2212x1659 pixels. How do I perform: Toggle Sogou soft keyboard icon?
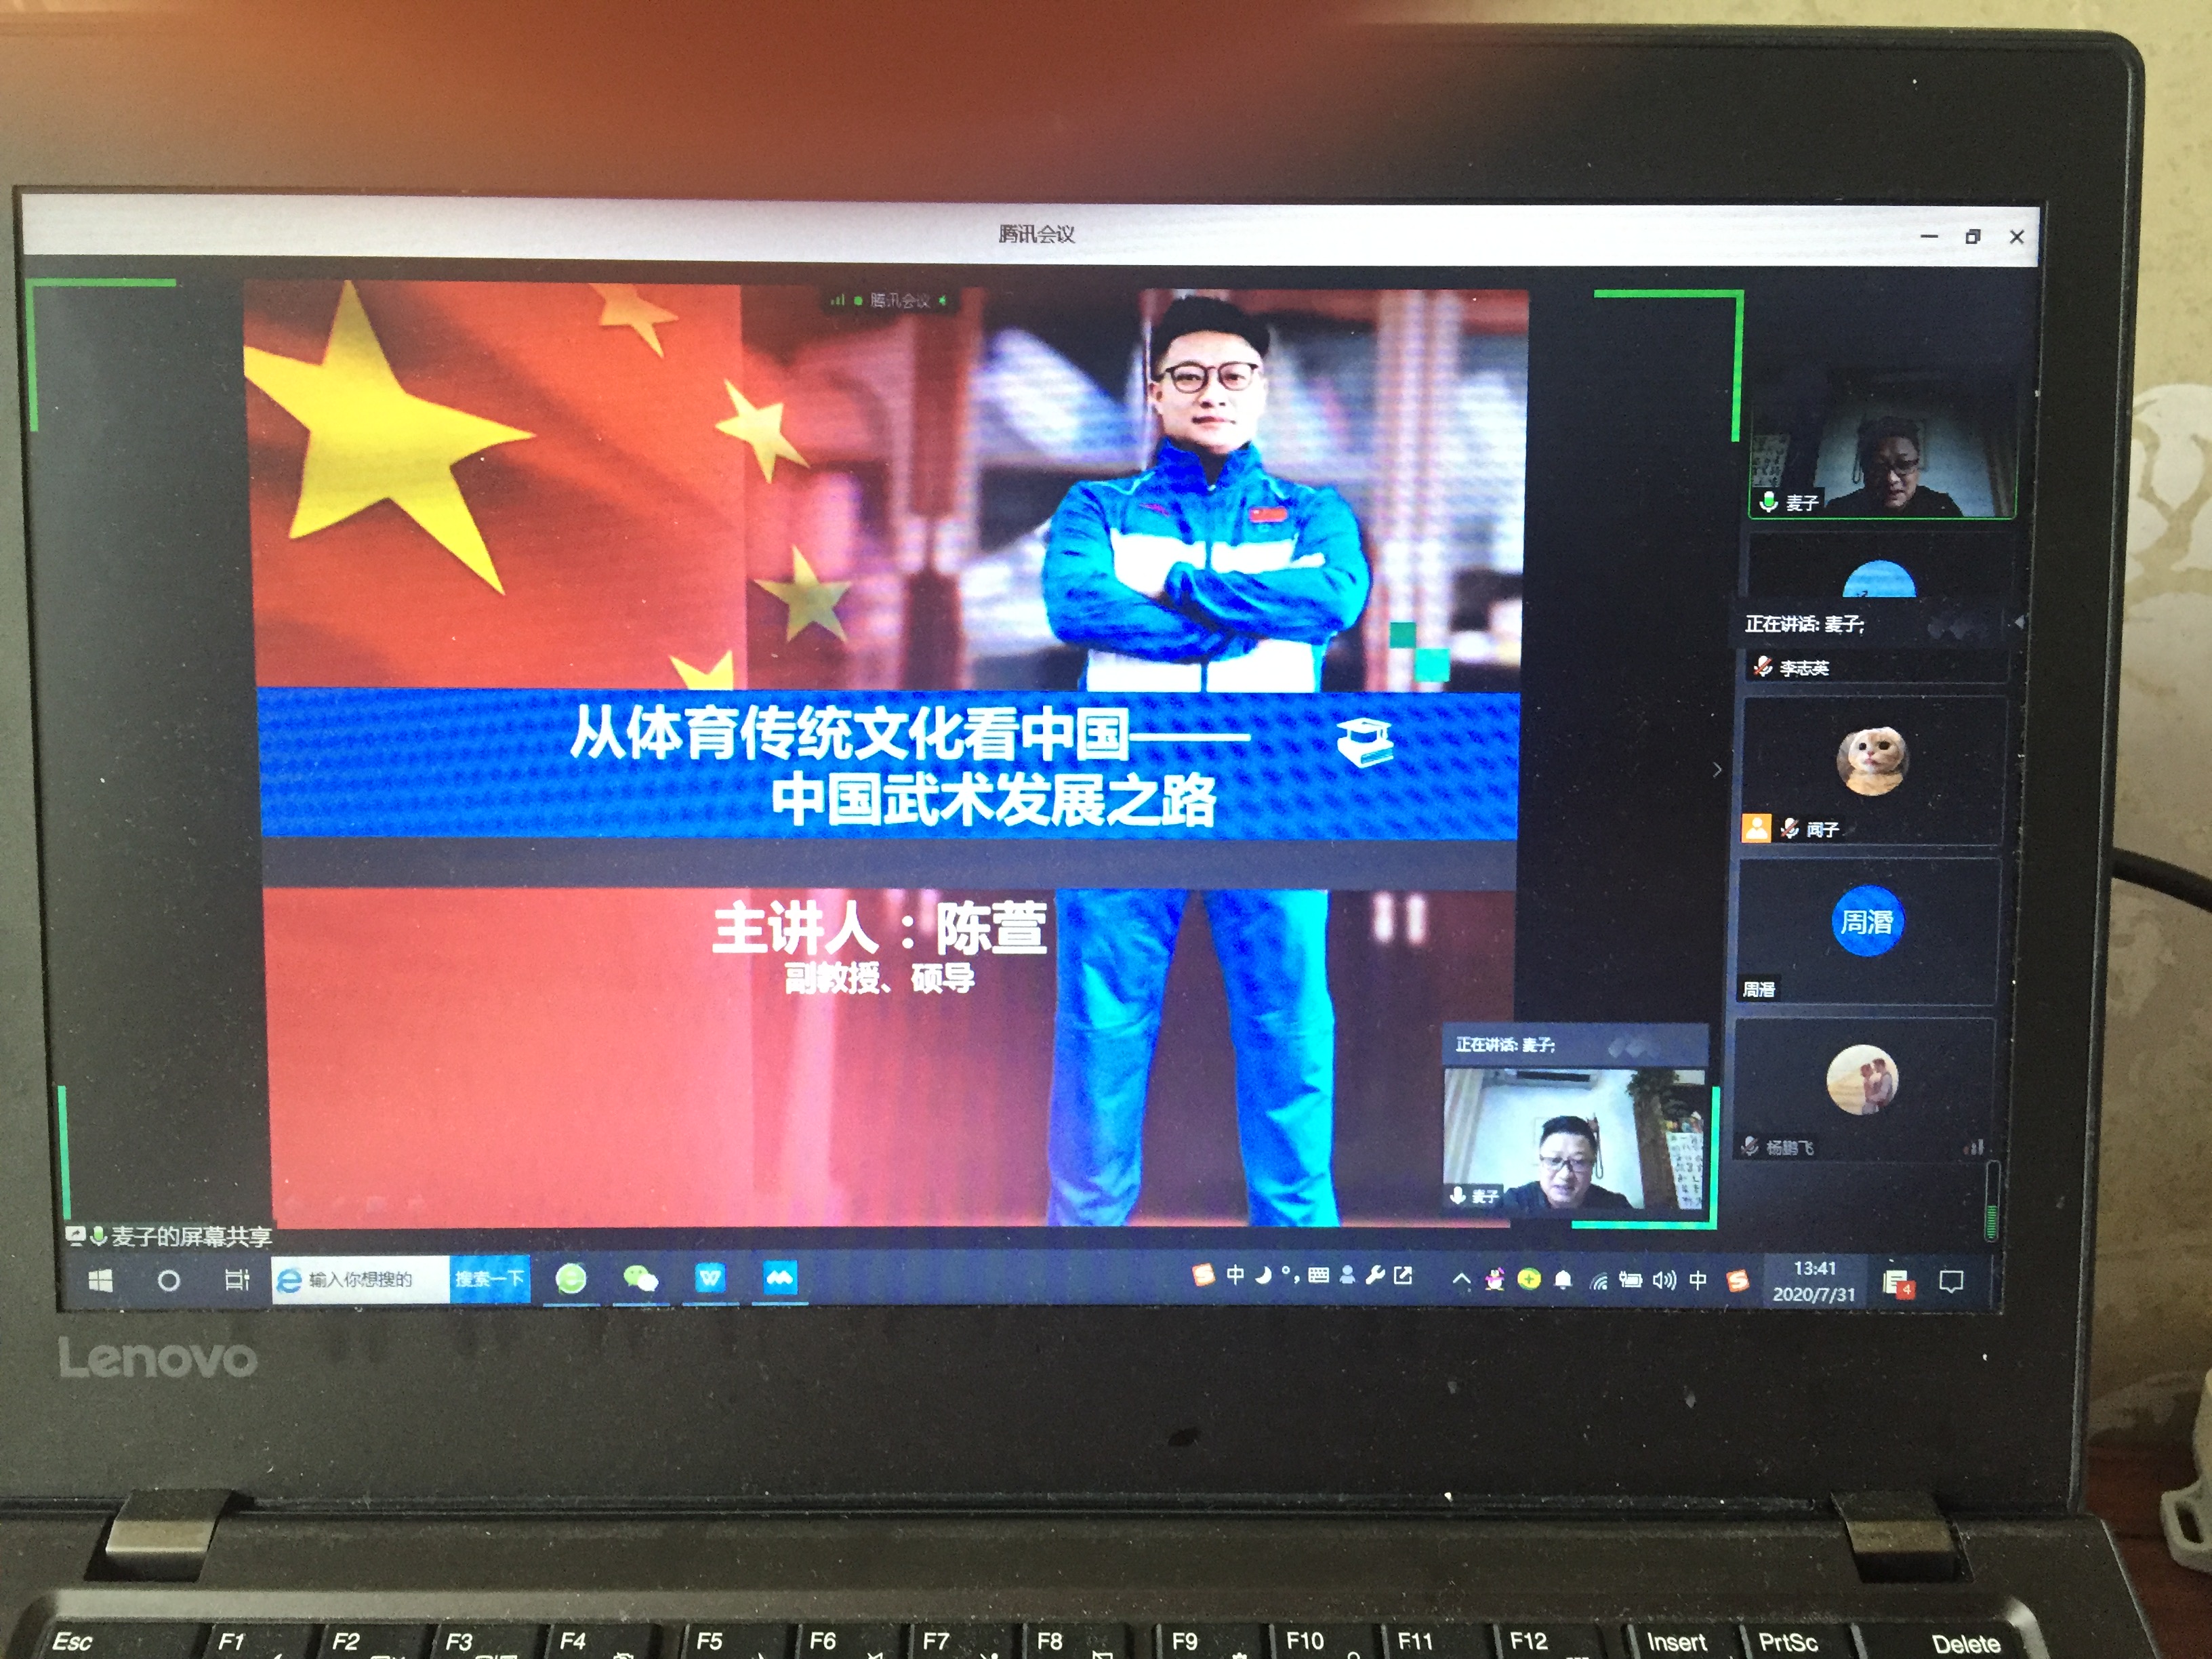(x=1318, y=1275)
